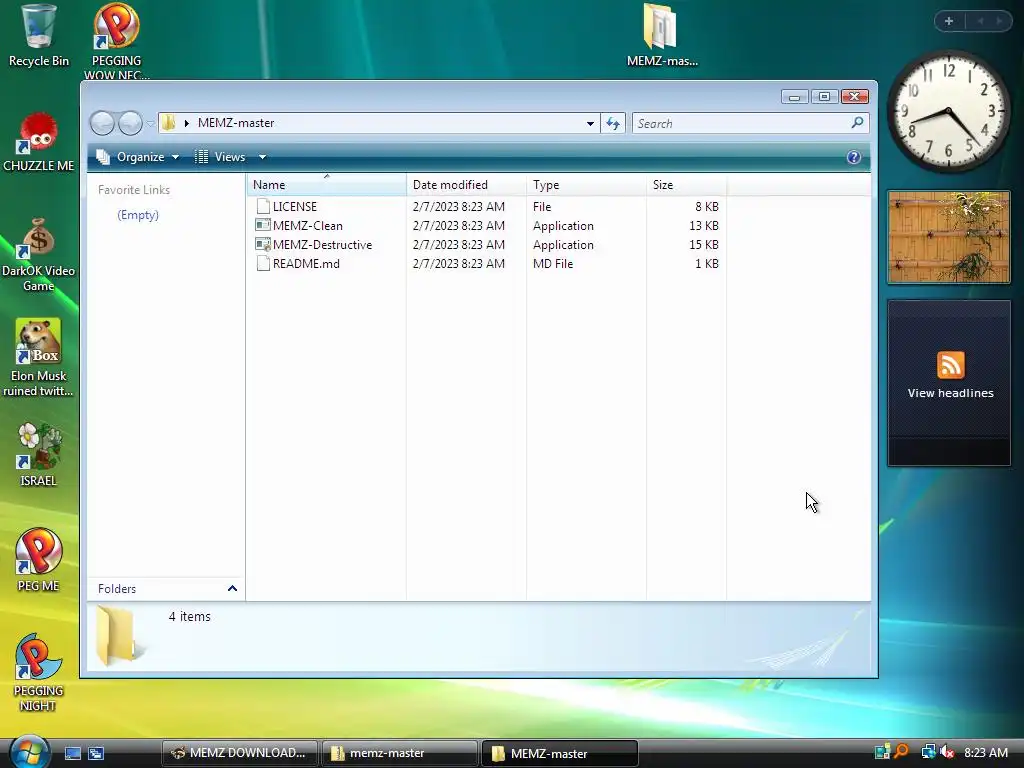Sort by Type column header
Viewport: 1024px width, 768px height.
point(586,185)
